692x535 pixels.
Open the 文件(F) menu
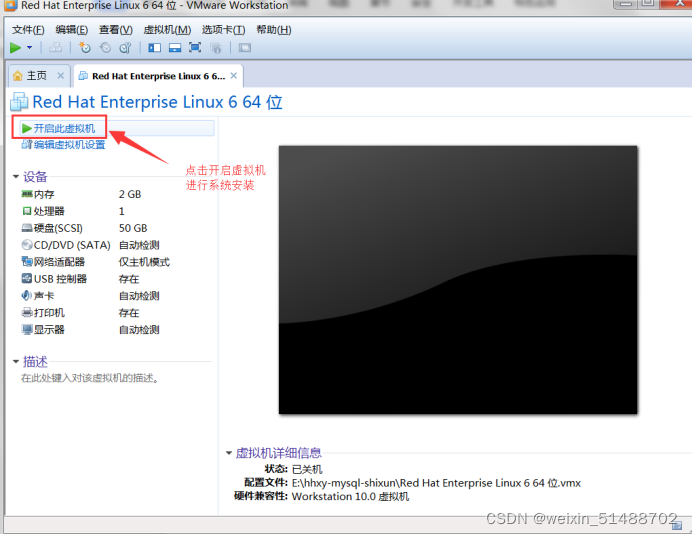coord(28,30)
